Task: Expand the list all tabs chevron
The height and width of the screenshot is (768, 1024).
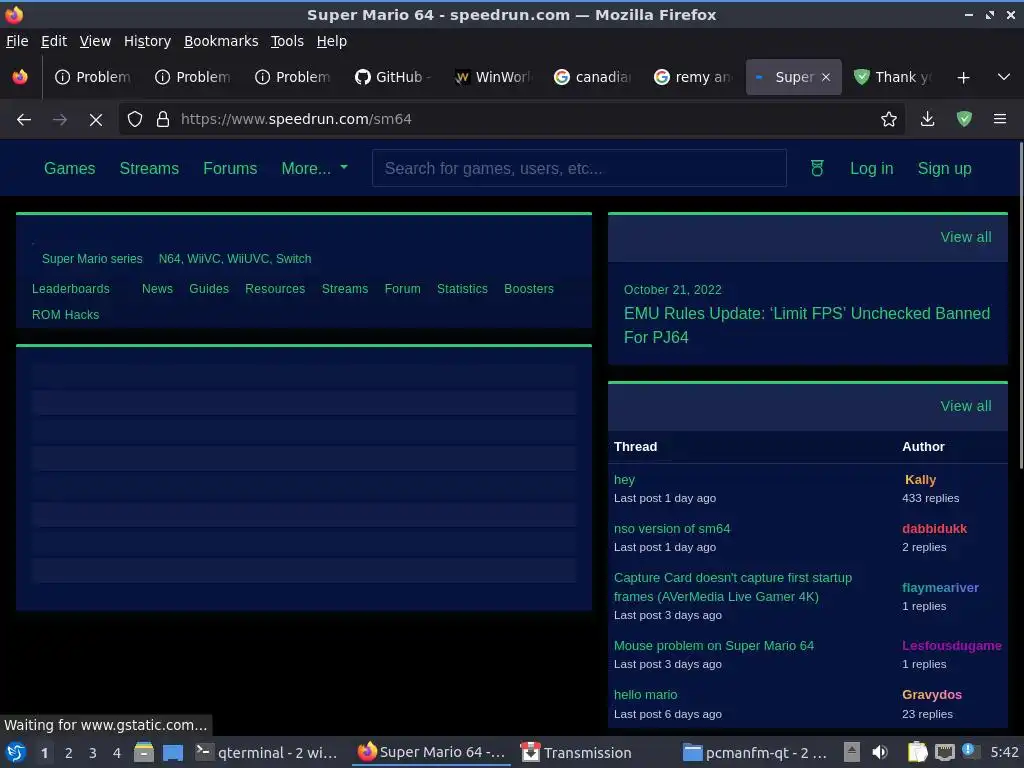Action: (1004, 77)
